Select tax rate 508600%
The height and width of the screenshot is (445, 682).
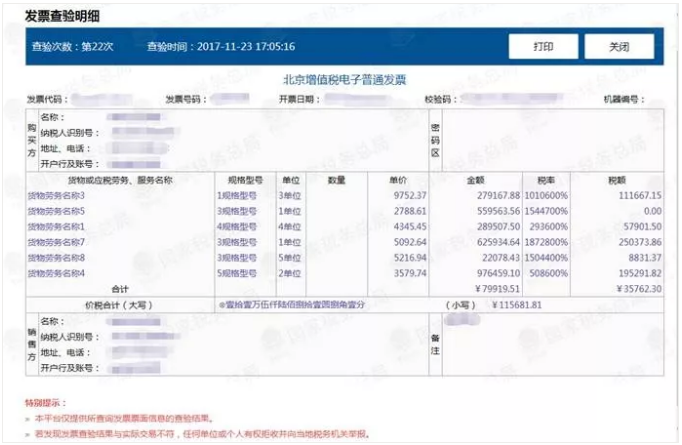[549, 274]
